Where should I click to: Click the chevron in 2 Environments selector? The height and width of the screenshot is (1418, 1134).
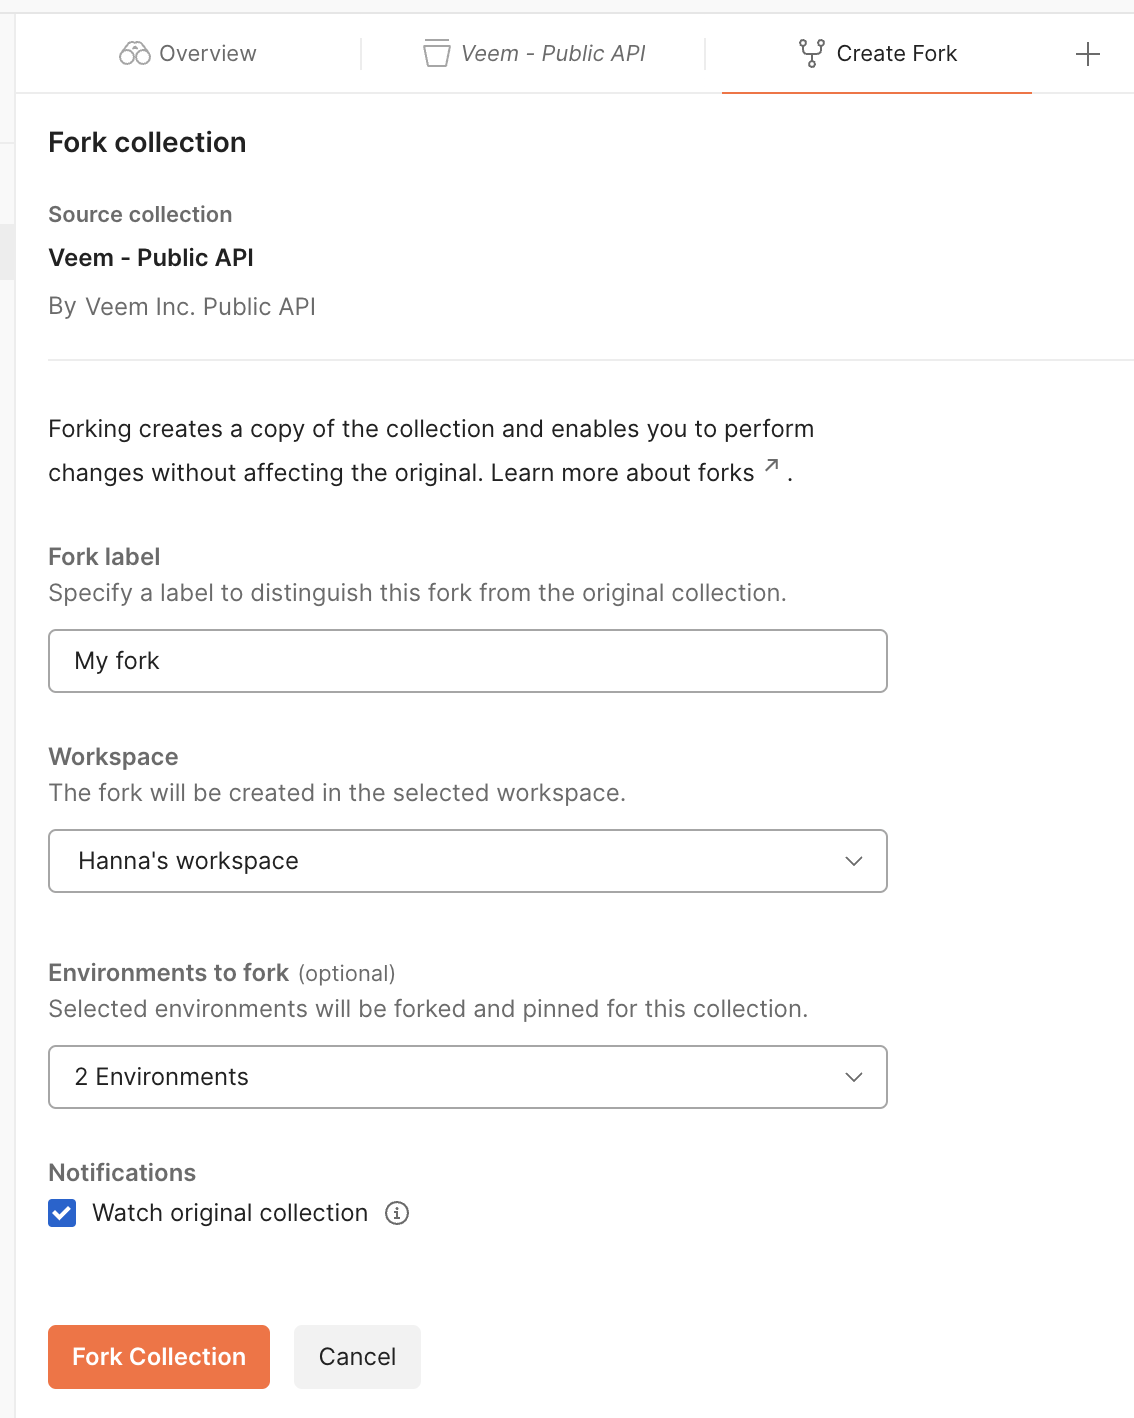pyautogui.click(x=853, y=1077)
